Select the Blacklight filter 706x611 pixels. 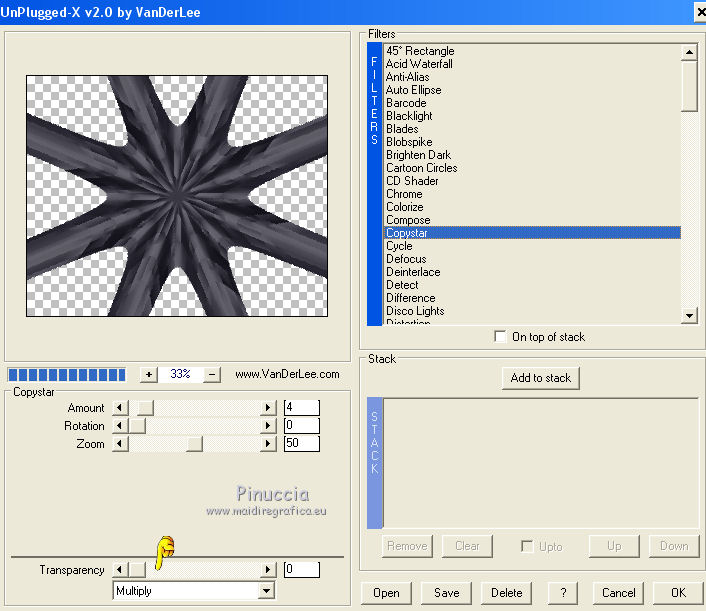click(532, 116)
